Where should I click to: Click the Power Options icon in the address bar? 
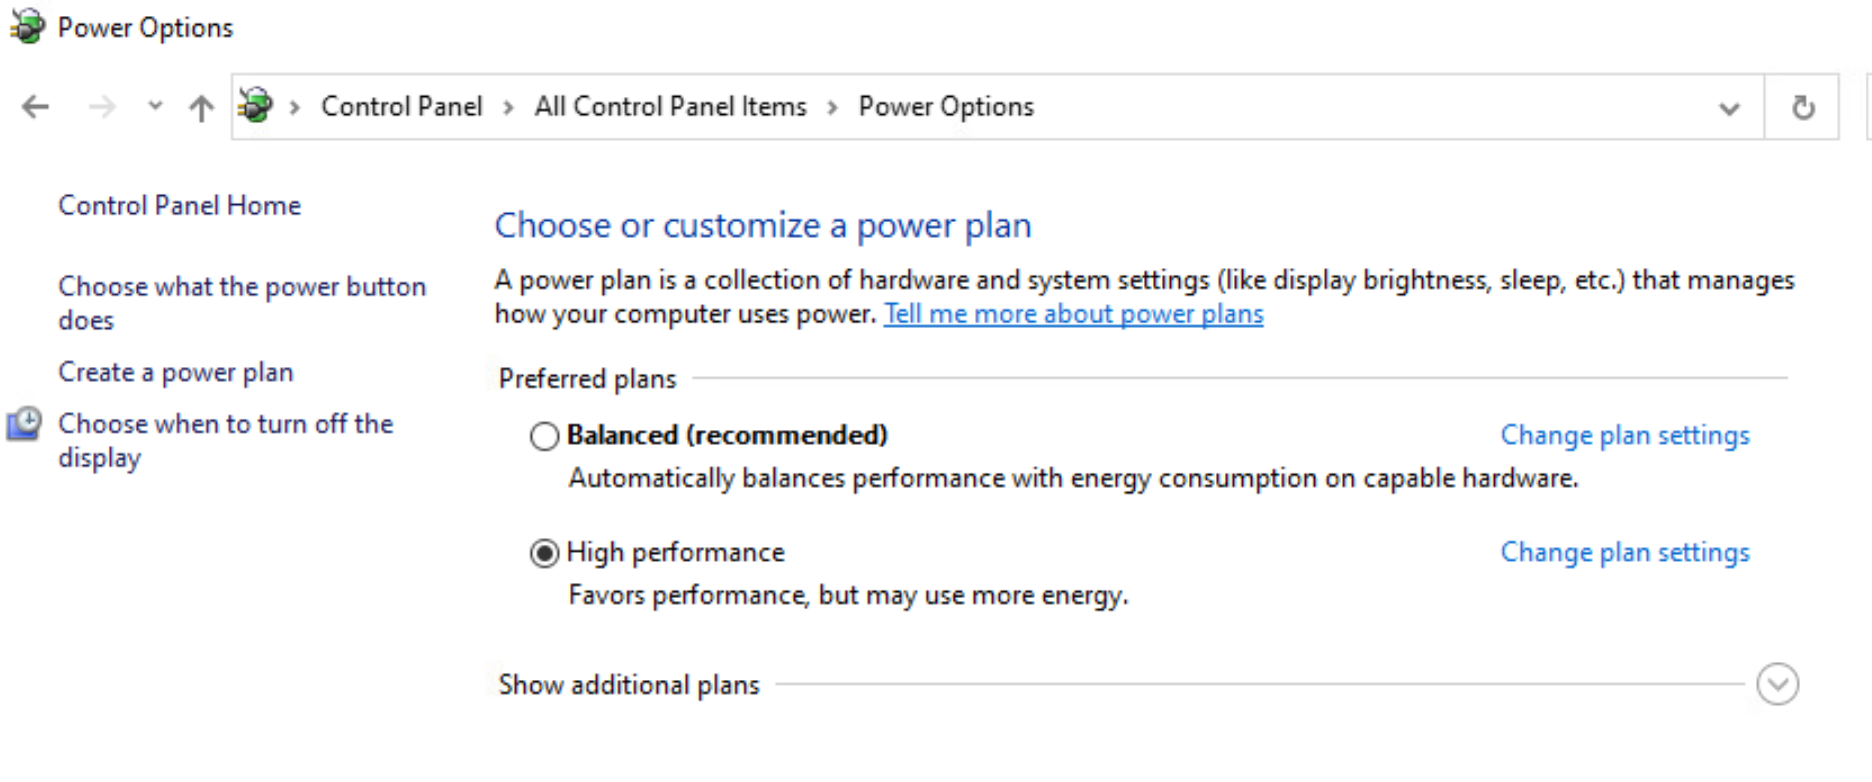pos(256,105)
